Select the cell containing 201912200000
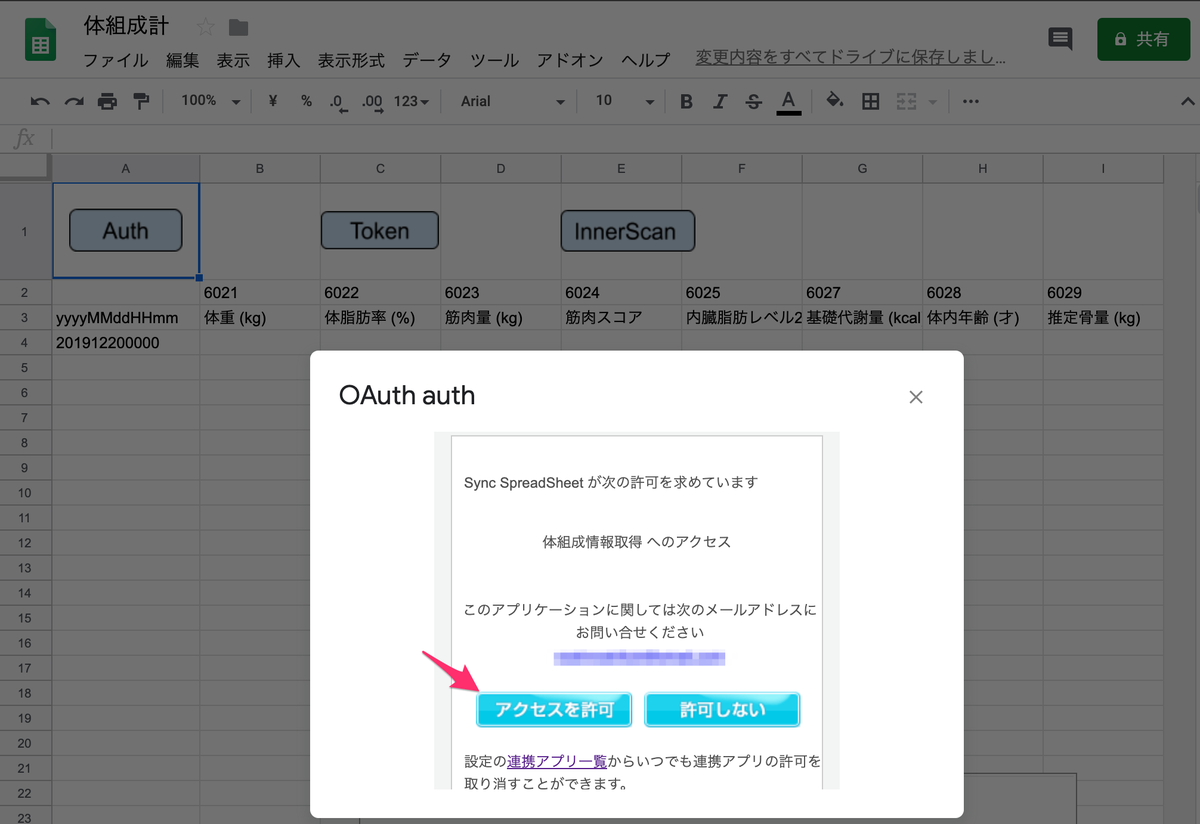 (126, 343)
